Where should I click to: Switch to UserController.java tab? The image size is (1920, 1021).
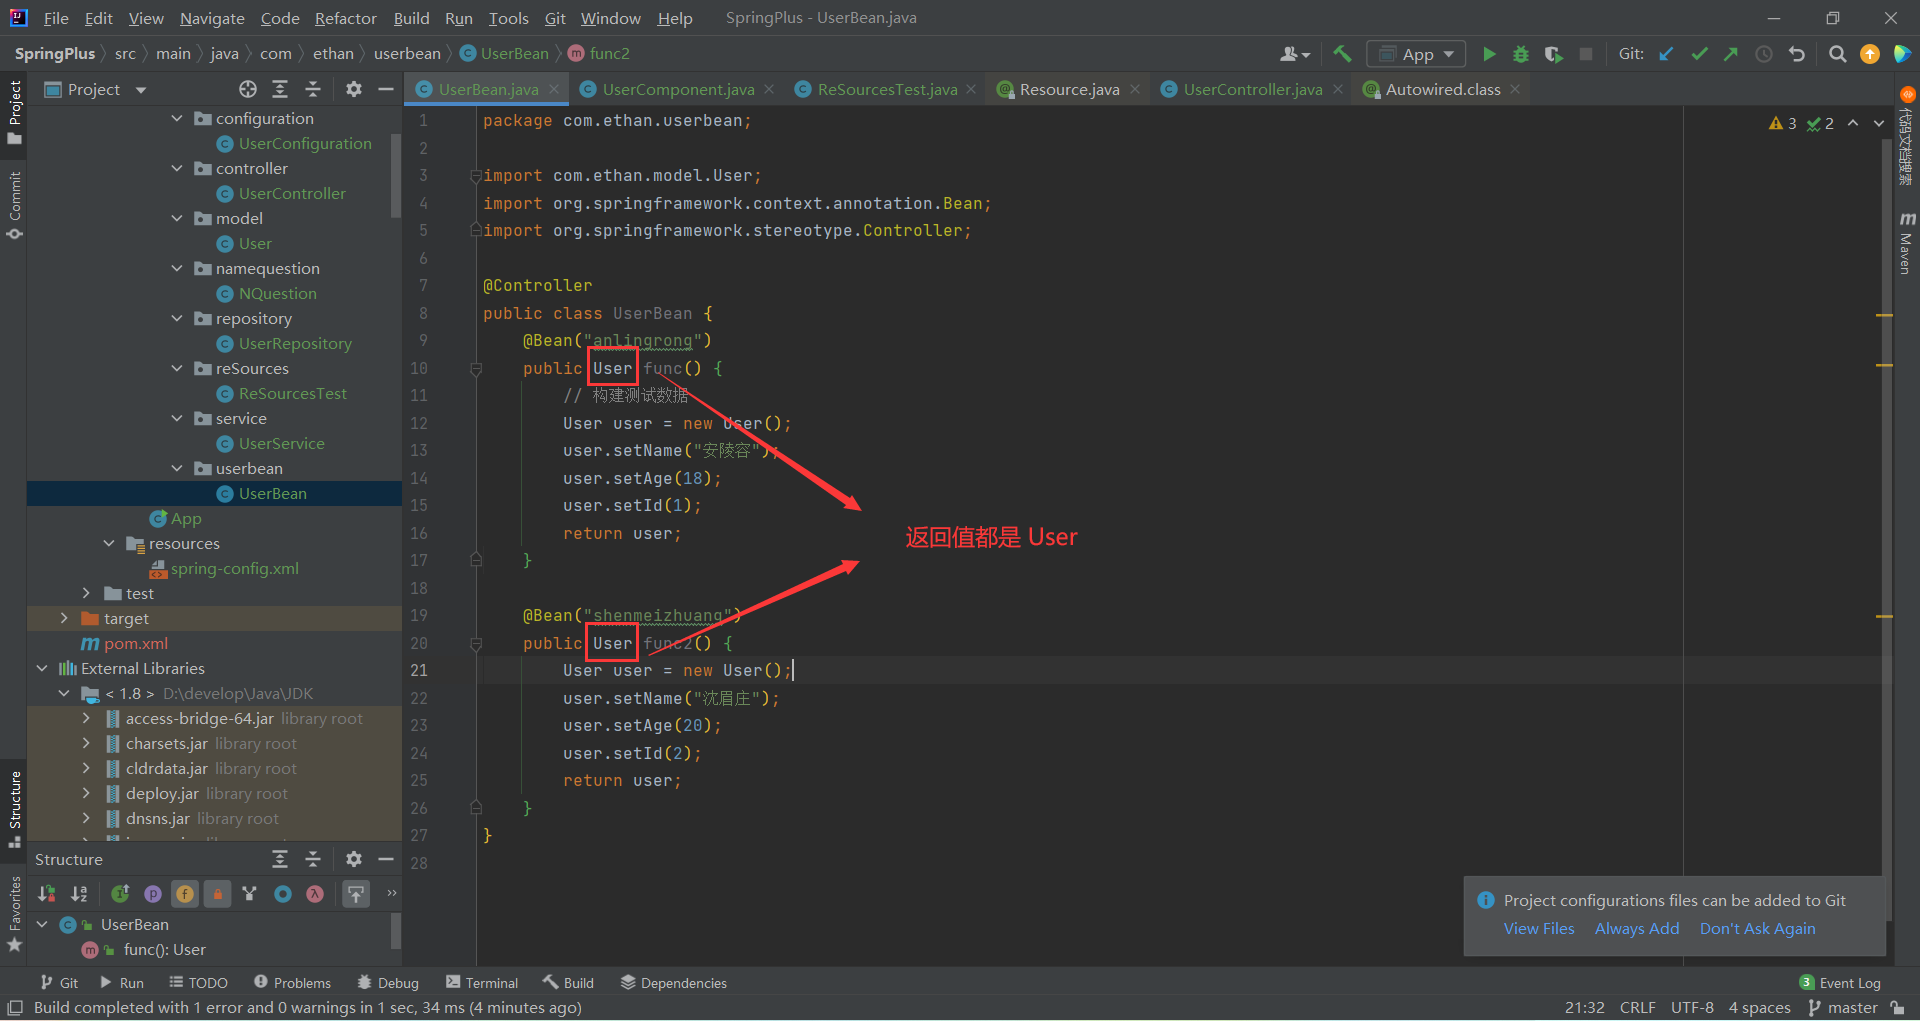coord(1251,90)
